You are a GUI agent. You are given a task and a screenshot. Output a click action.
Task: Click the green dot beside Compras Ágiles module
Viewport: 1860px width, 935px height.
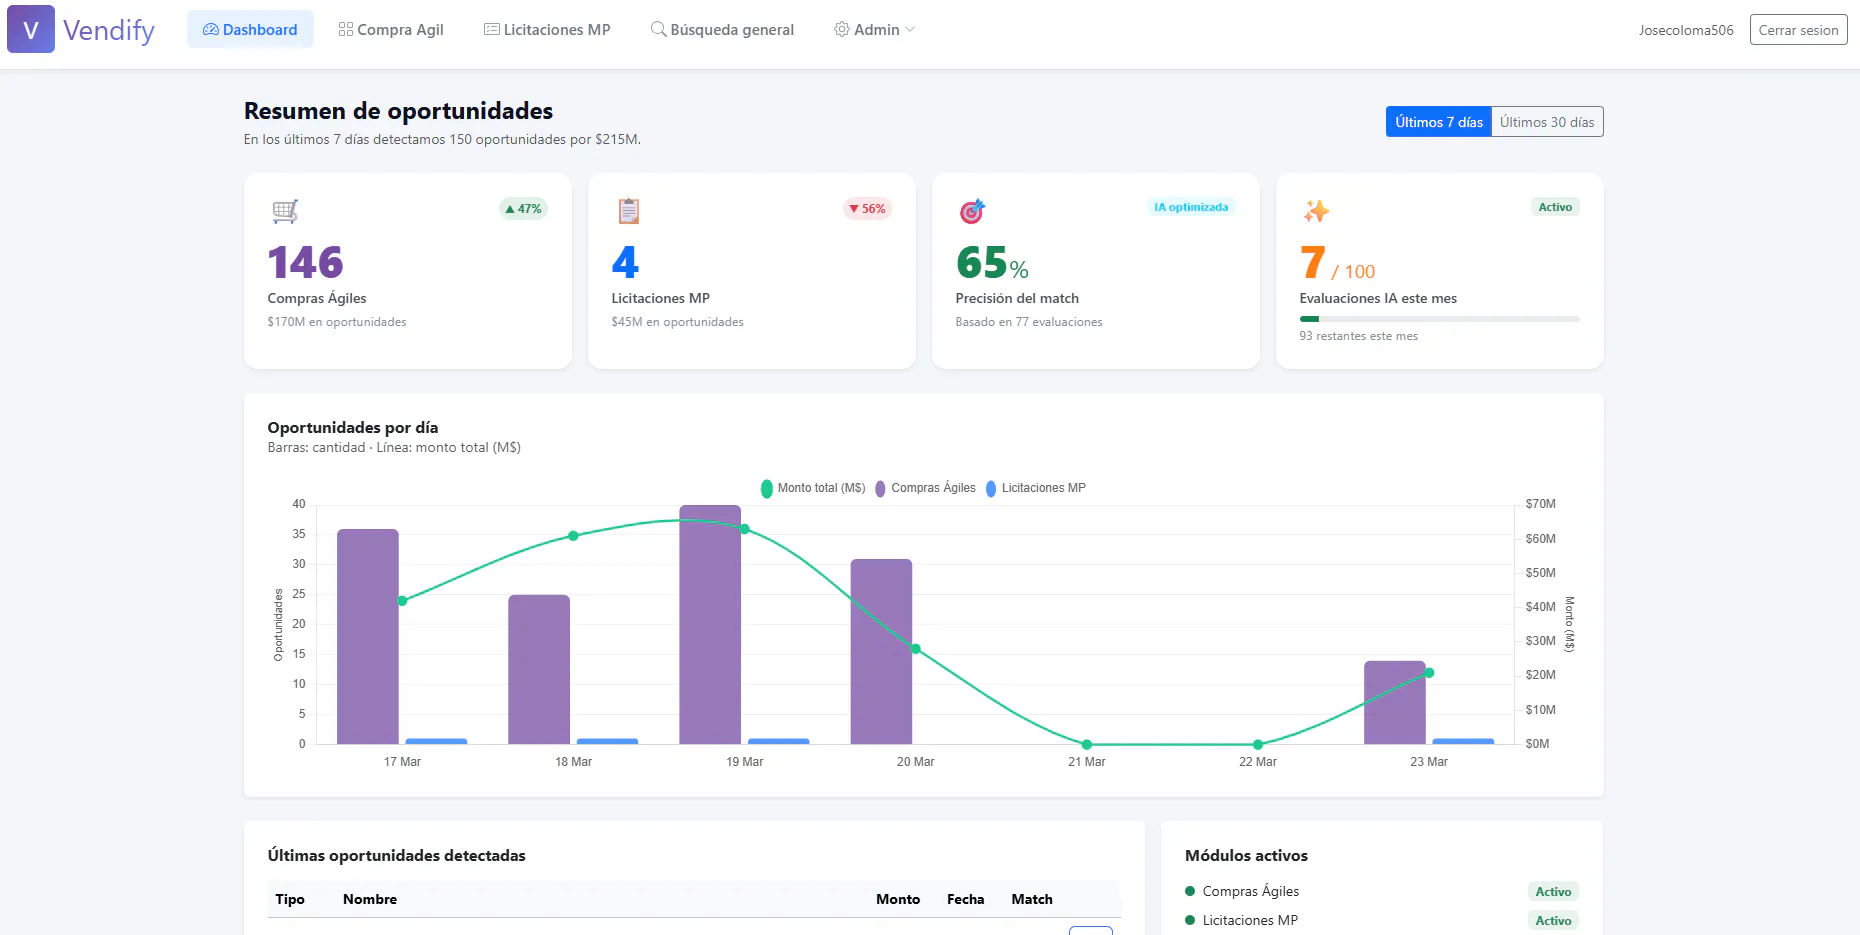[x=1190, y=891]
